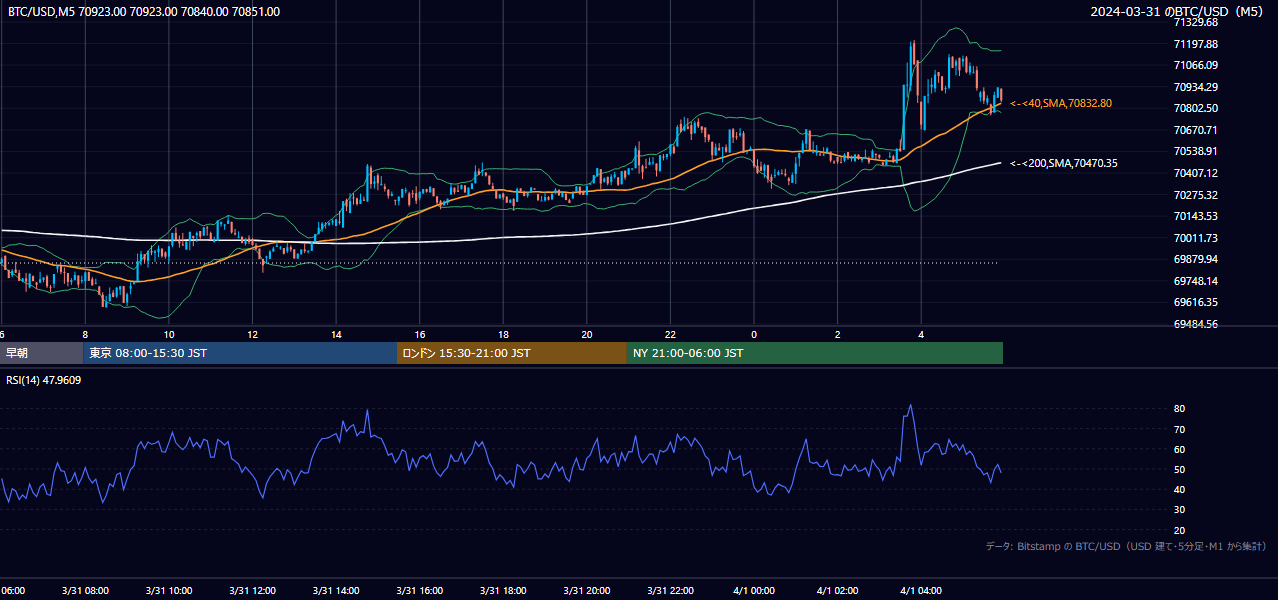Click the Bitstamp data source note

click(1126, 546)
